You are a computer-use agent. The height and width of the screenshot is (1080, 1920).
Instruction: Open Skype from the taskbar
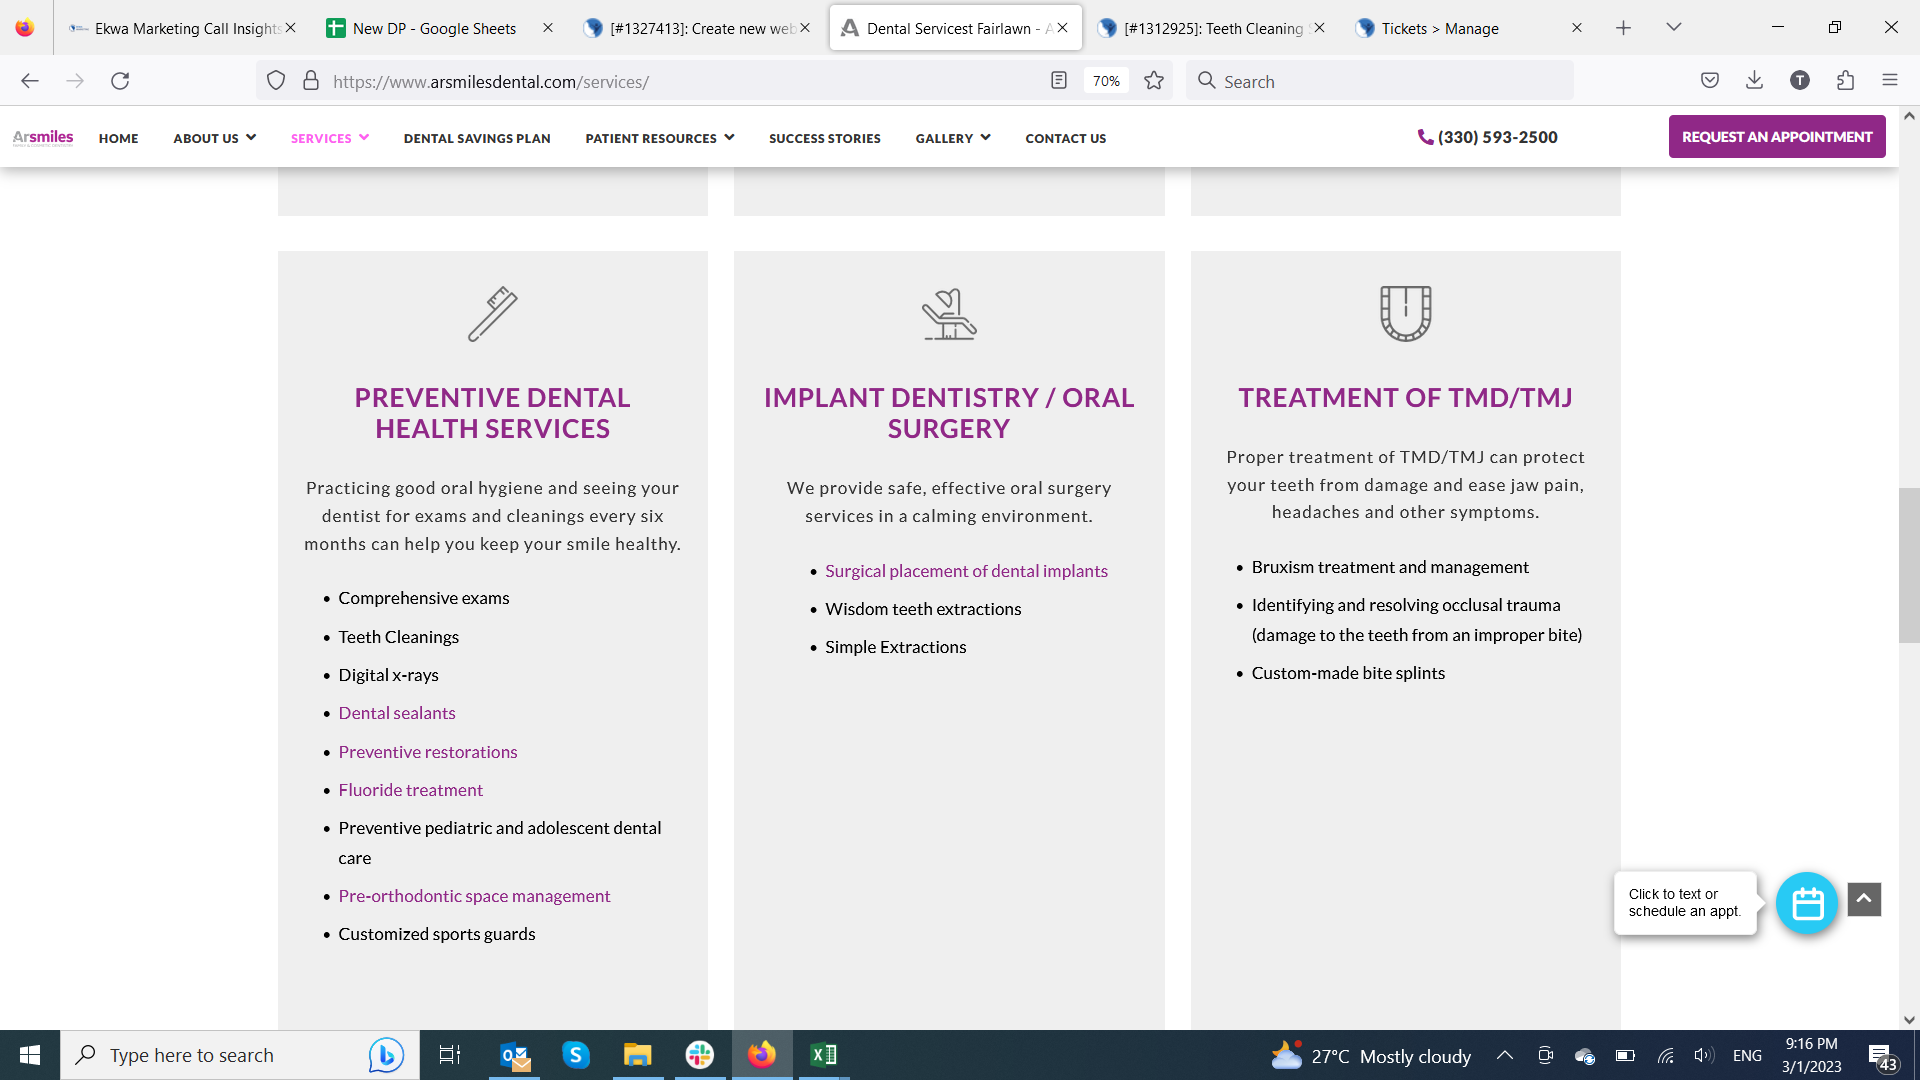pos(576,1055)
